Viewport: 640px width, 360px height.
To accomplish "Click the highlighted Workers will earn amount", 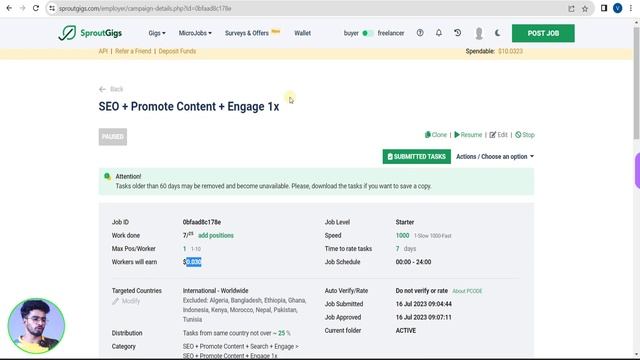I will click(x=193, y=262).
